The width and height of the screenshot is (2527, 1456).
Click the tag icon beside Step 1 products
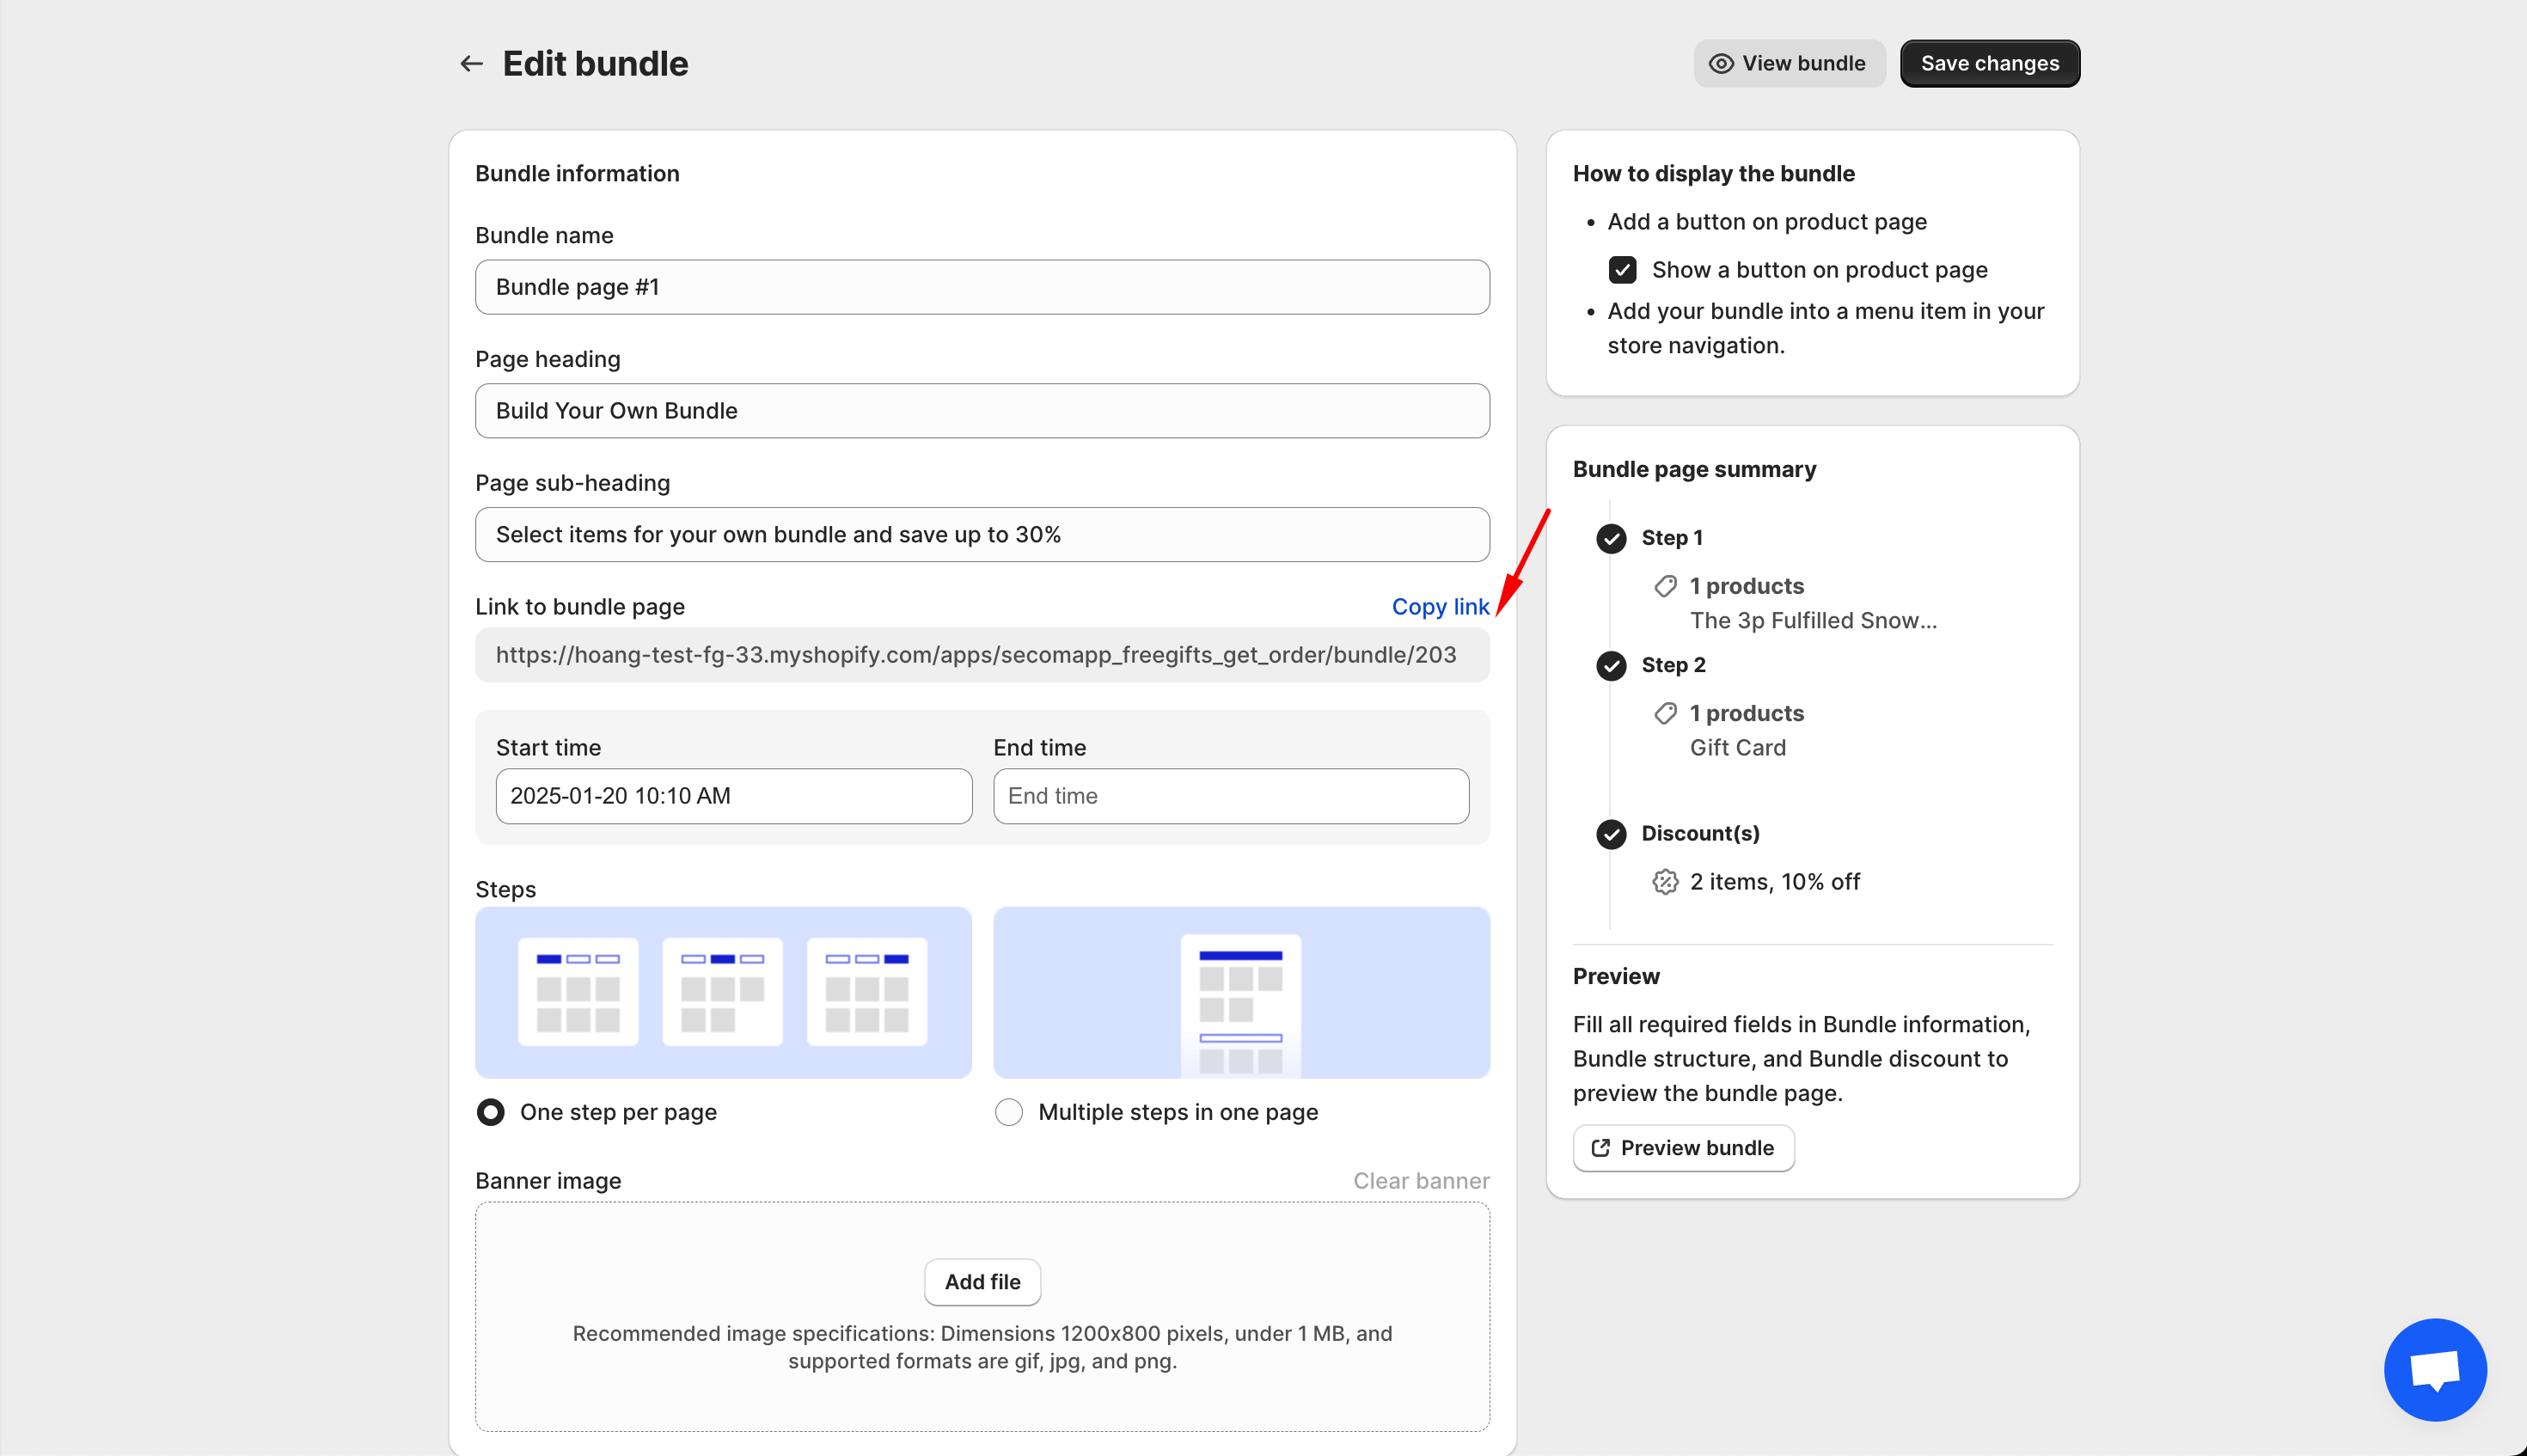(1665, 586)
